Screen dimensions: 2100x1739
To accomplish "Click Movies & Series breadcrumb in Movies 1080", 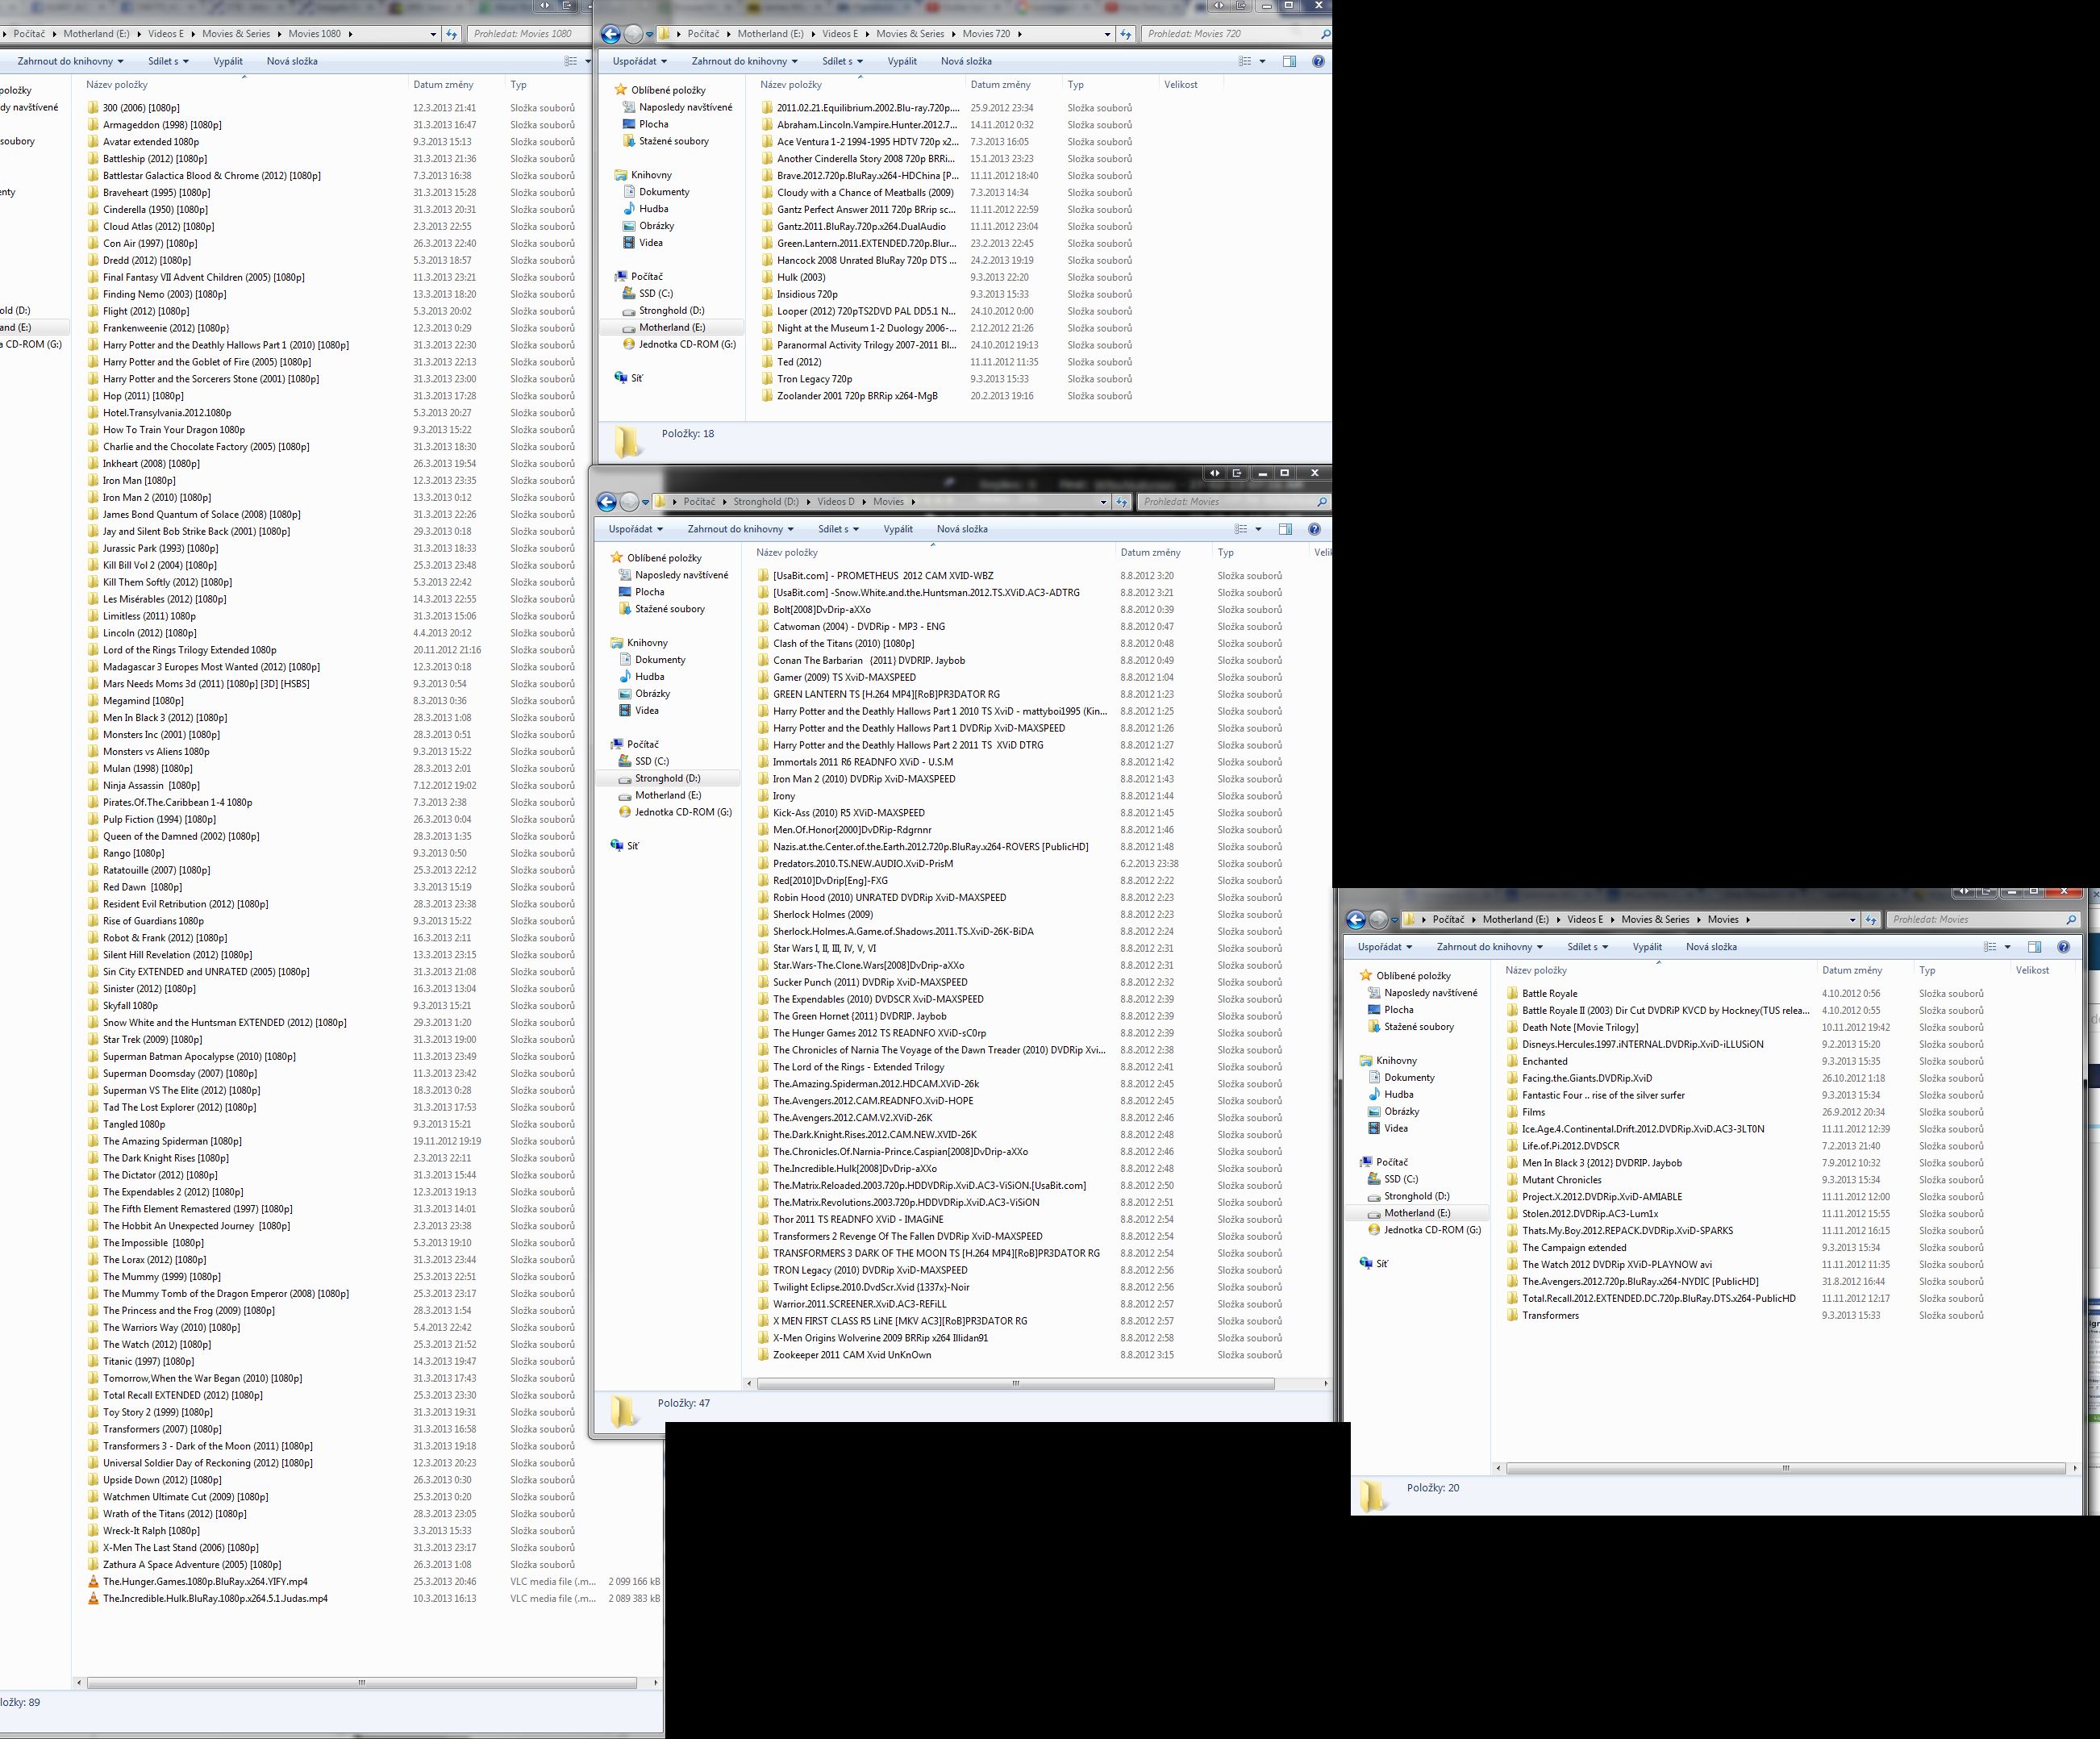I will (236, 34).
